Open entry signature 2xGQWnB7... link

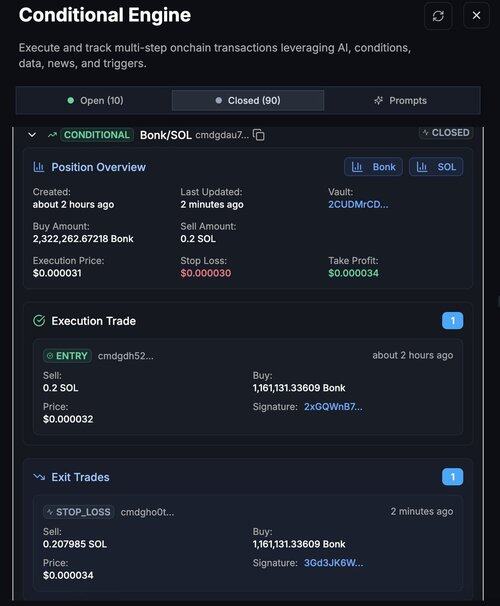[333, 407]
